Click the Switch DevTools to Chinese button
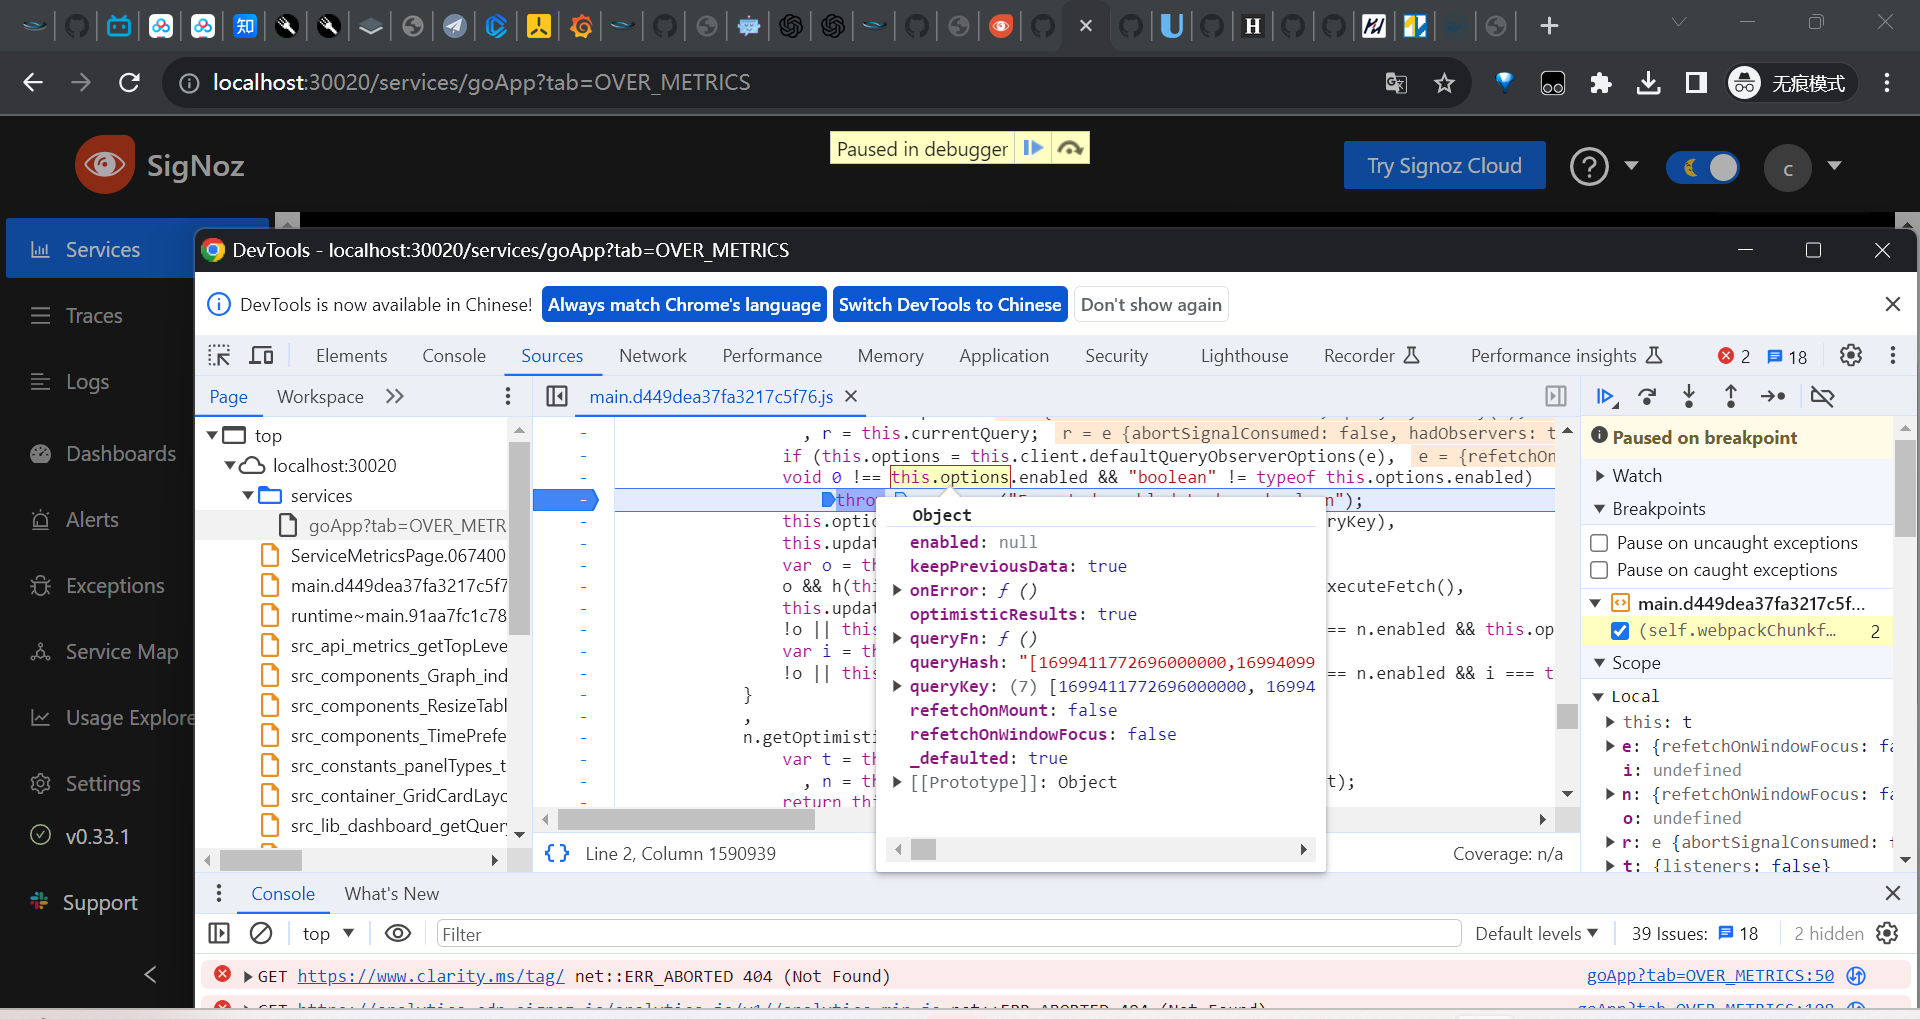The width and height of the screenshot is (1920, 1019). coord(949,304)
